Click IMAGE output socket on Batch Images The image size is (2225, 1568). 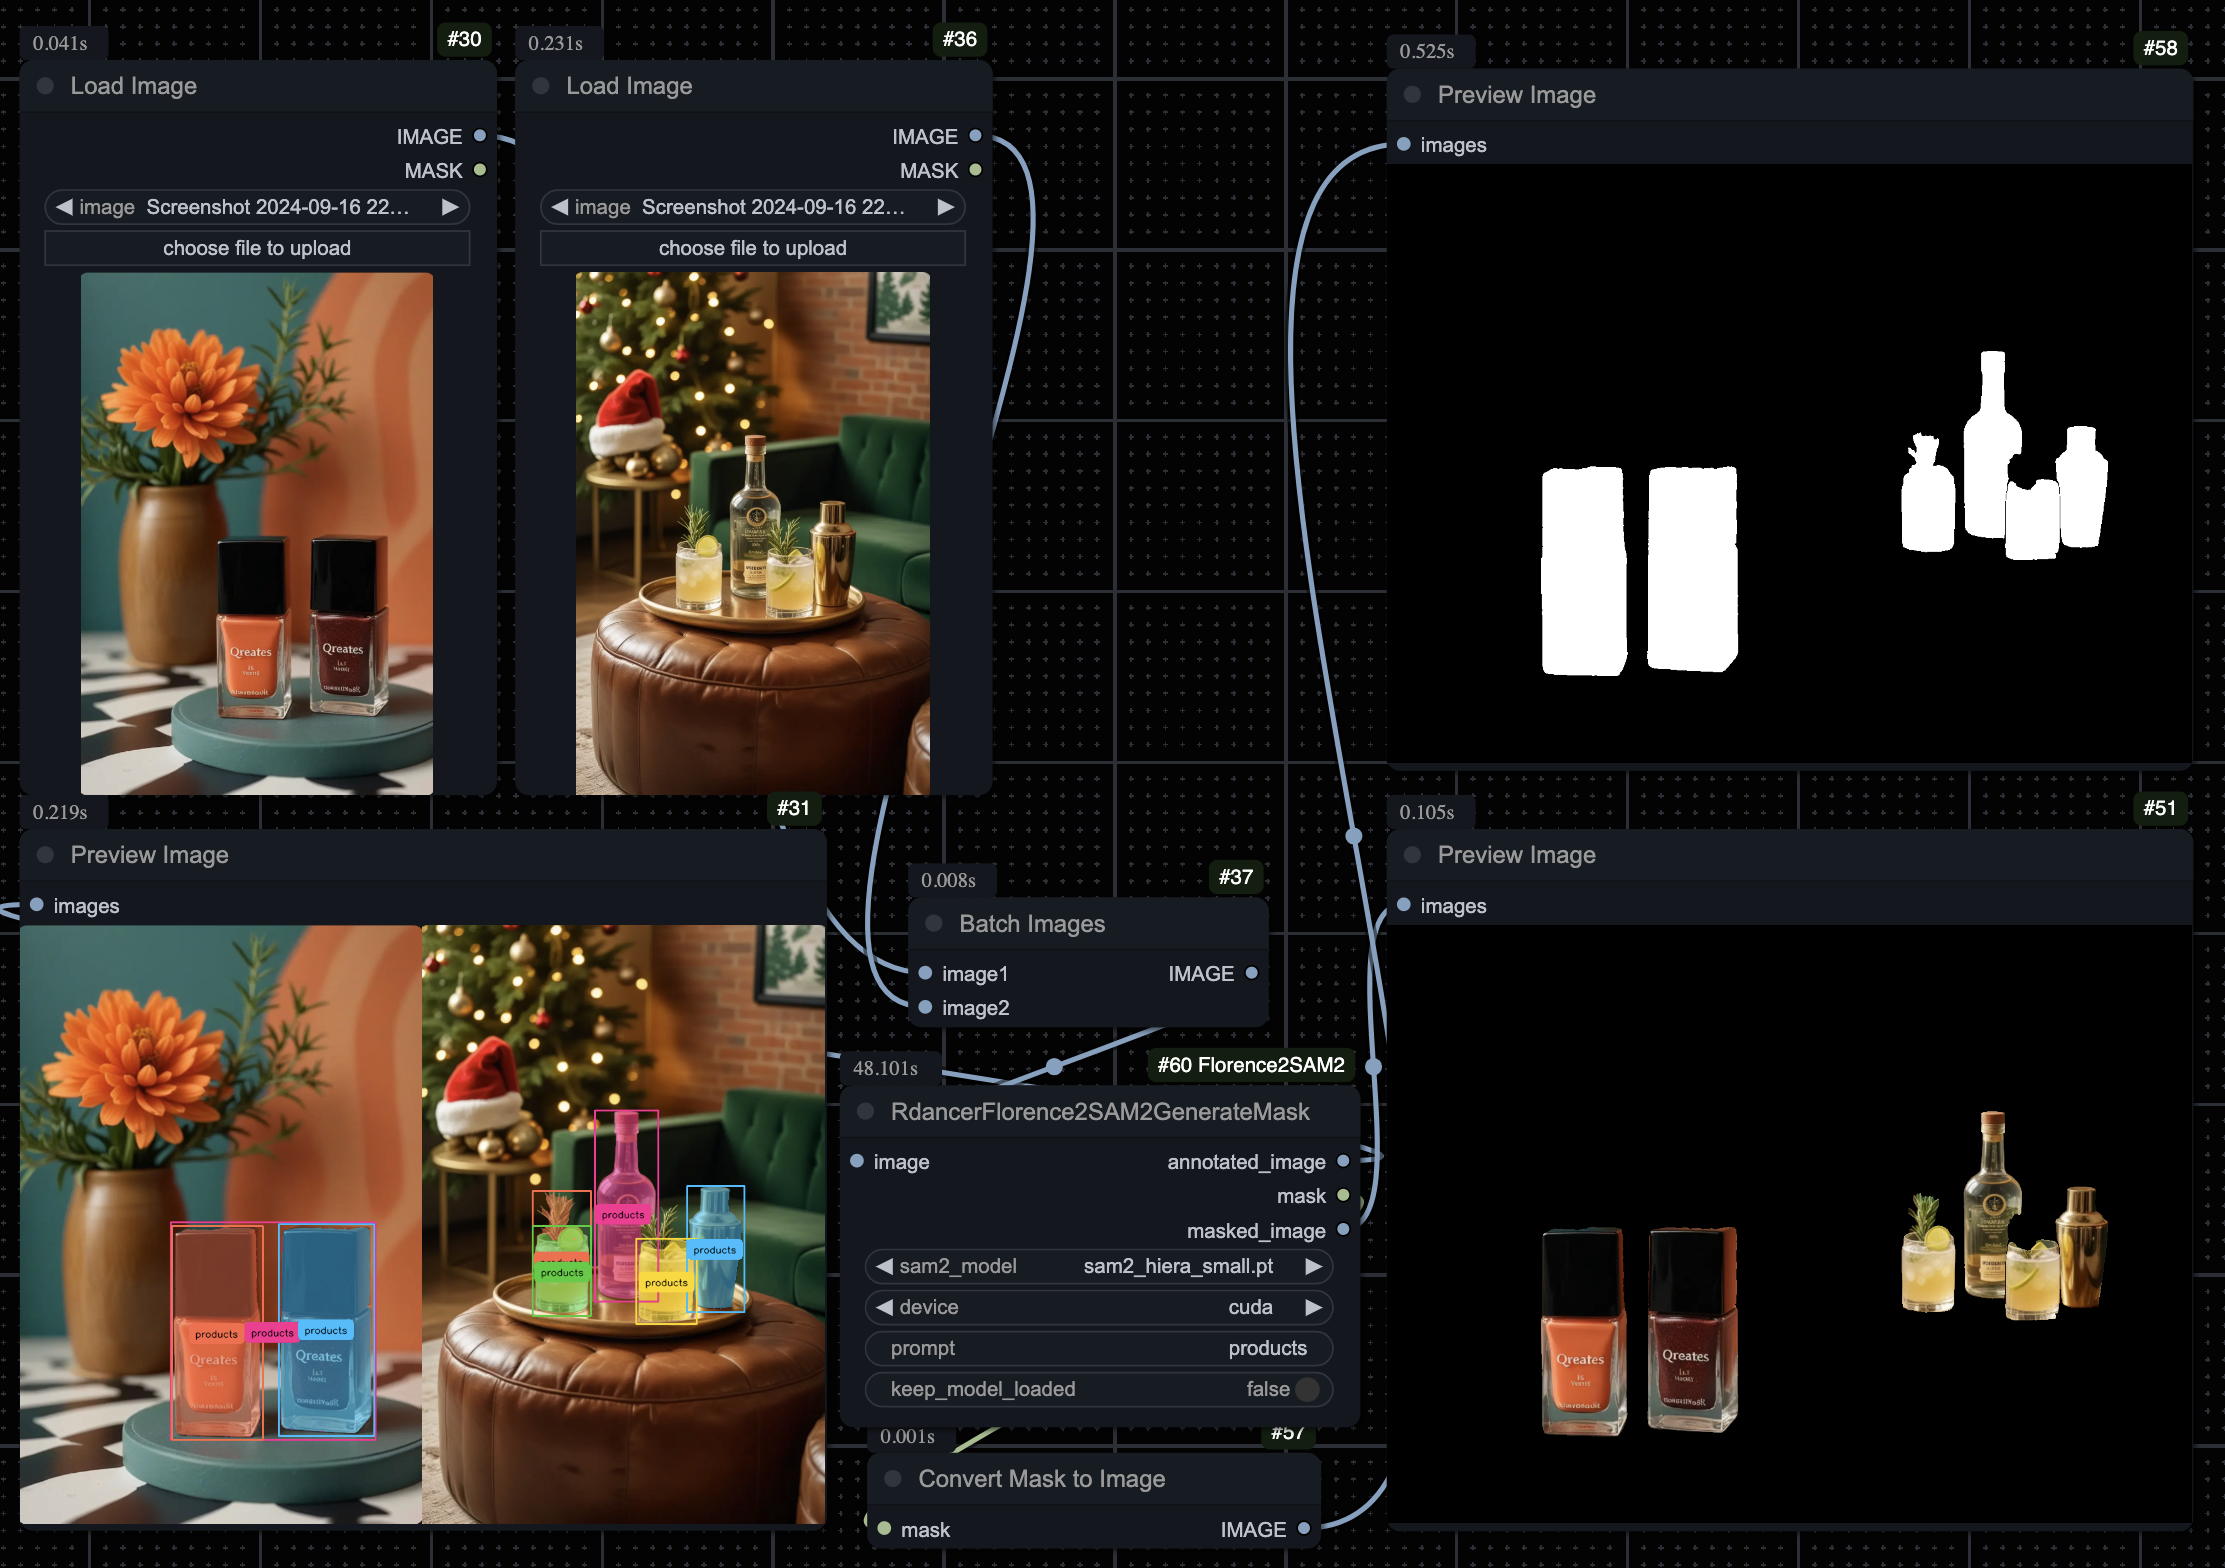pyautogui.click(x=1251, y=973)
